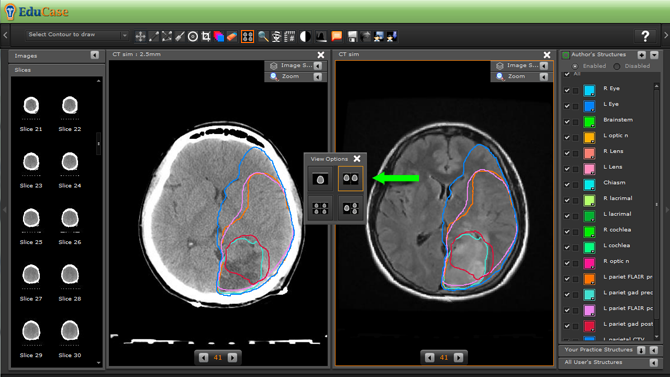Click the detective figure toolbar icon
This screenshot has width=670, height=377.
[276, 37]
